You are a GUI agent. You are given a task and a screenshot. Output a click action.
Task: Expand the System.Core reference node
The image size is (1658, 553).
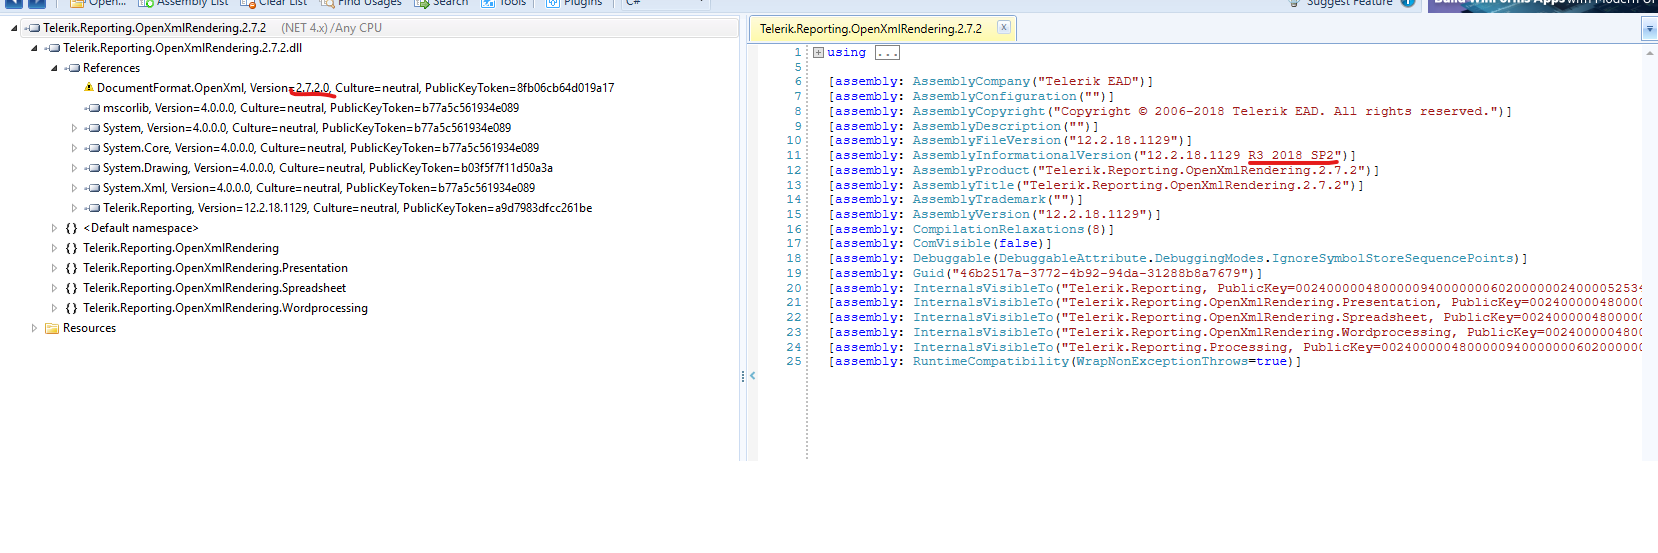74,148
